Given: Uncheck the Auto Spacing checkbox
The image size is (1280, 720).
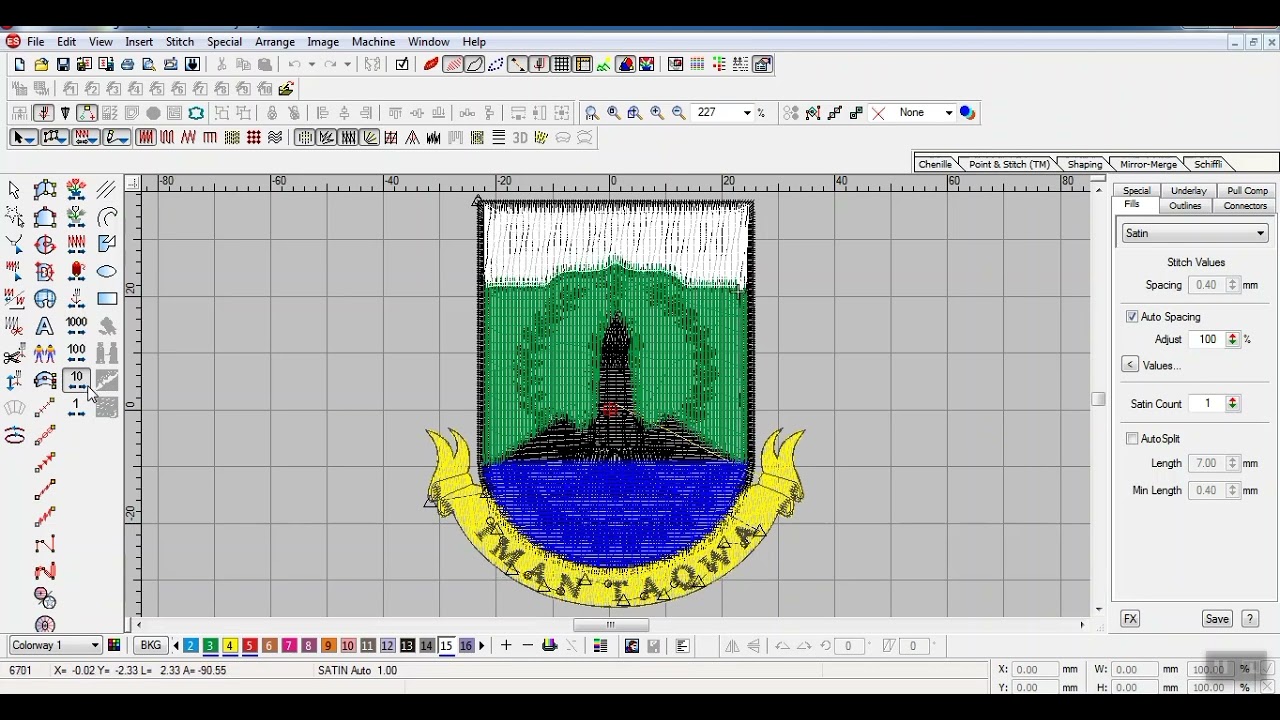Looking at the screenshot, I should pos(1132,317).
